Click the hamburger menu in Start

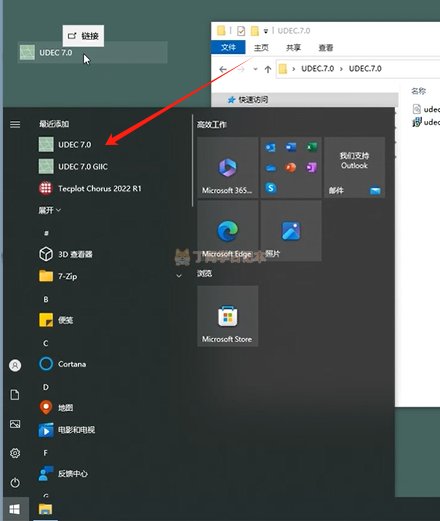[15, 124]
